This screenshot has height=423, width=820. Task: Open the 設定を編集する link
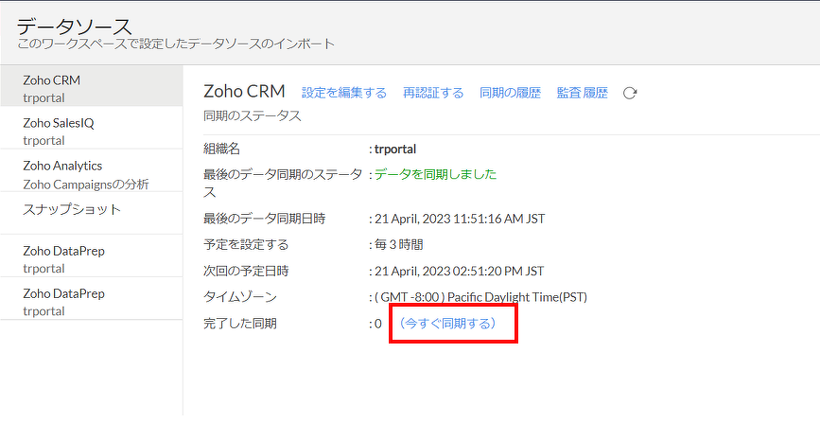344,93
